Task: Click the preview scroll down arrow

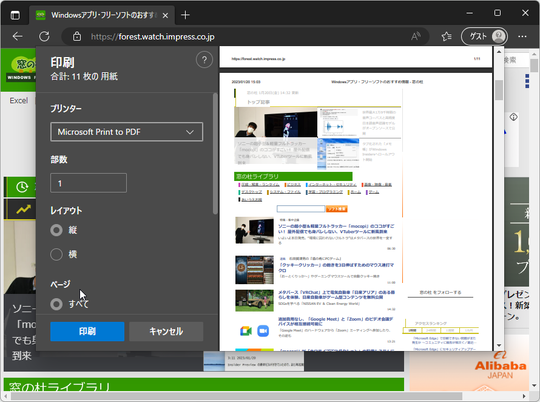Action: [x=499, y=346]
